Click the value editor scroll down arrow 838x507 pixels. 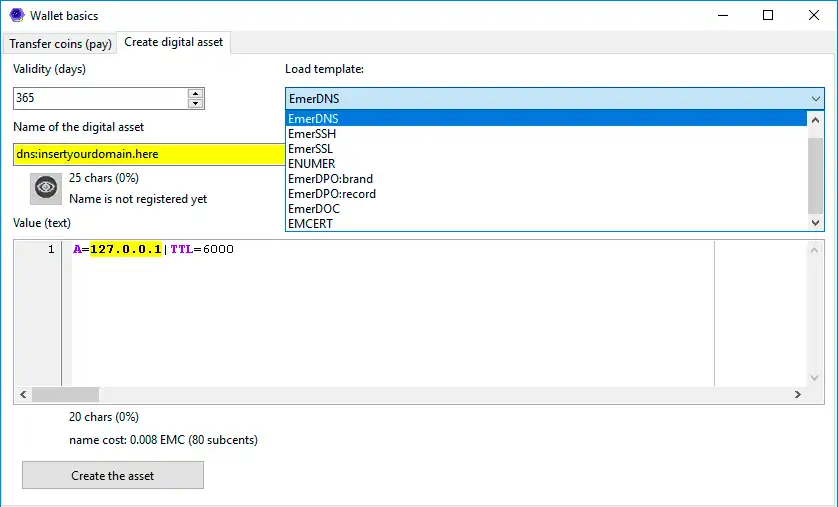(814, 378)
